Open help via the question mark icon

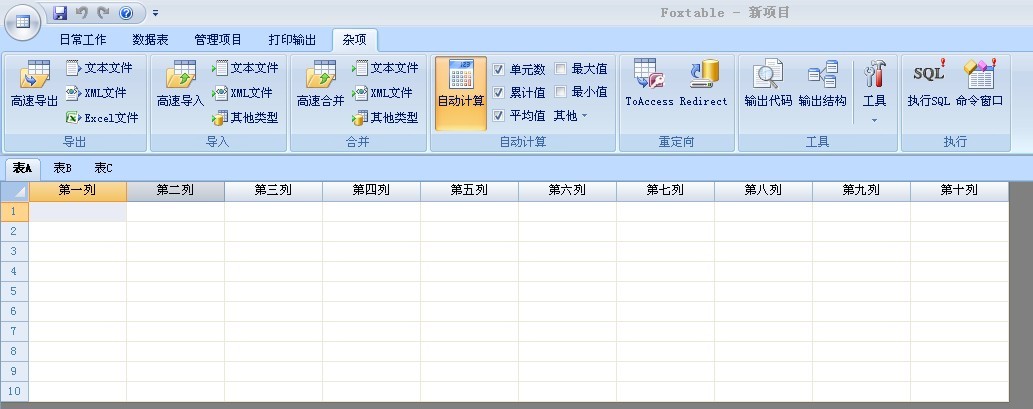point(126,13)
